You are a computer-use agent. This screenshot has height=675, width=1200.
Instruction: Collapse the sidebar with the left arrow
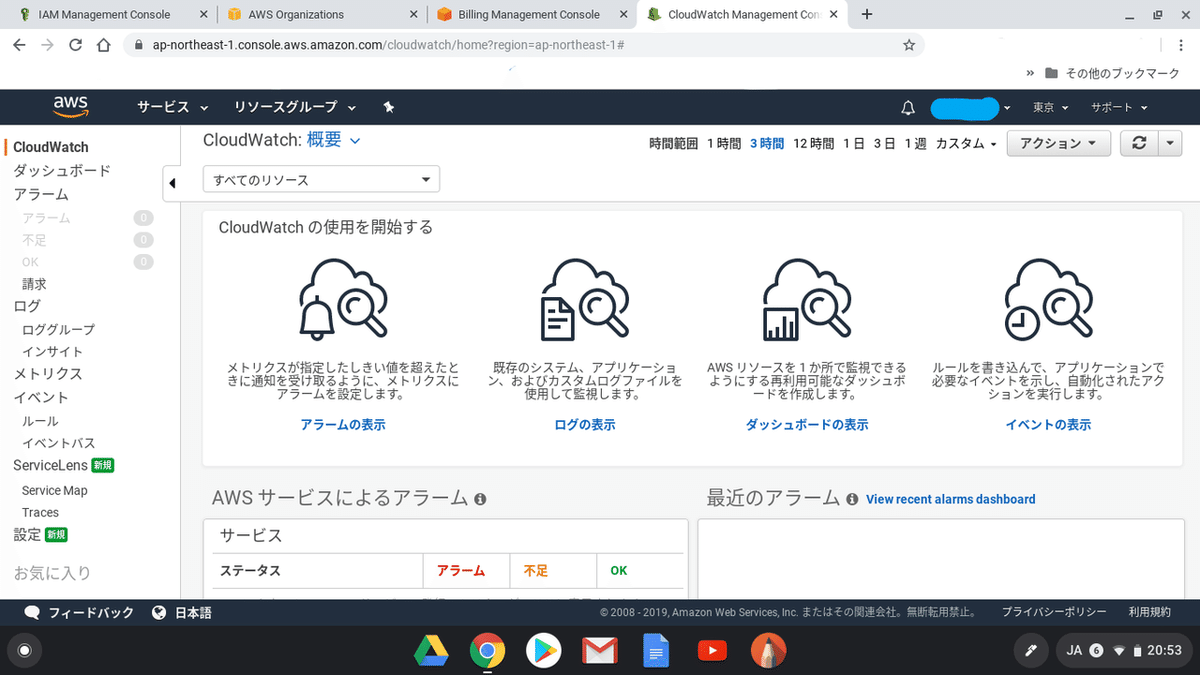tap(172, 183)
